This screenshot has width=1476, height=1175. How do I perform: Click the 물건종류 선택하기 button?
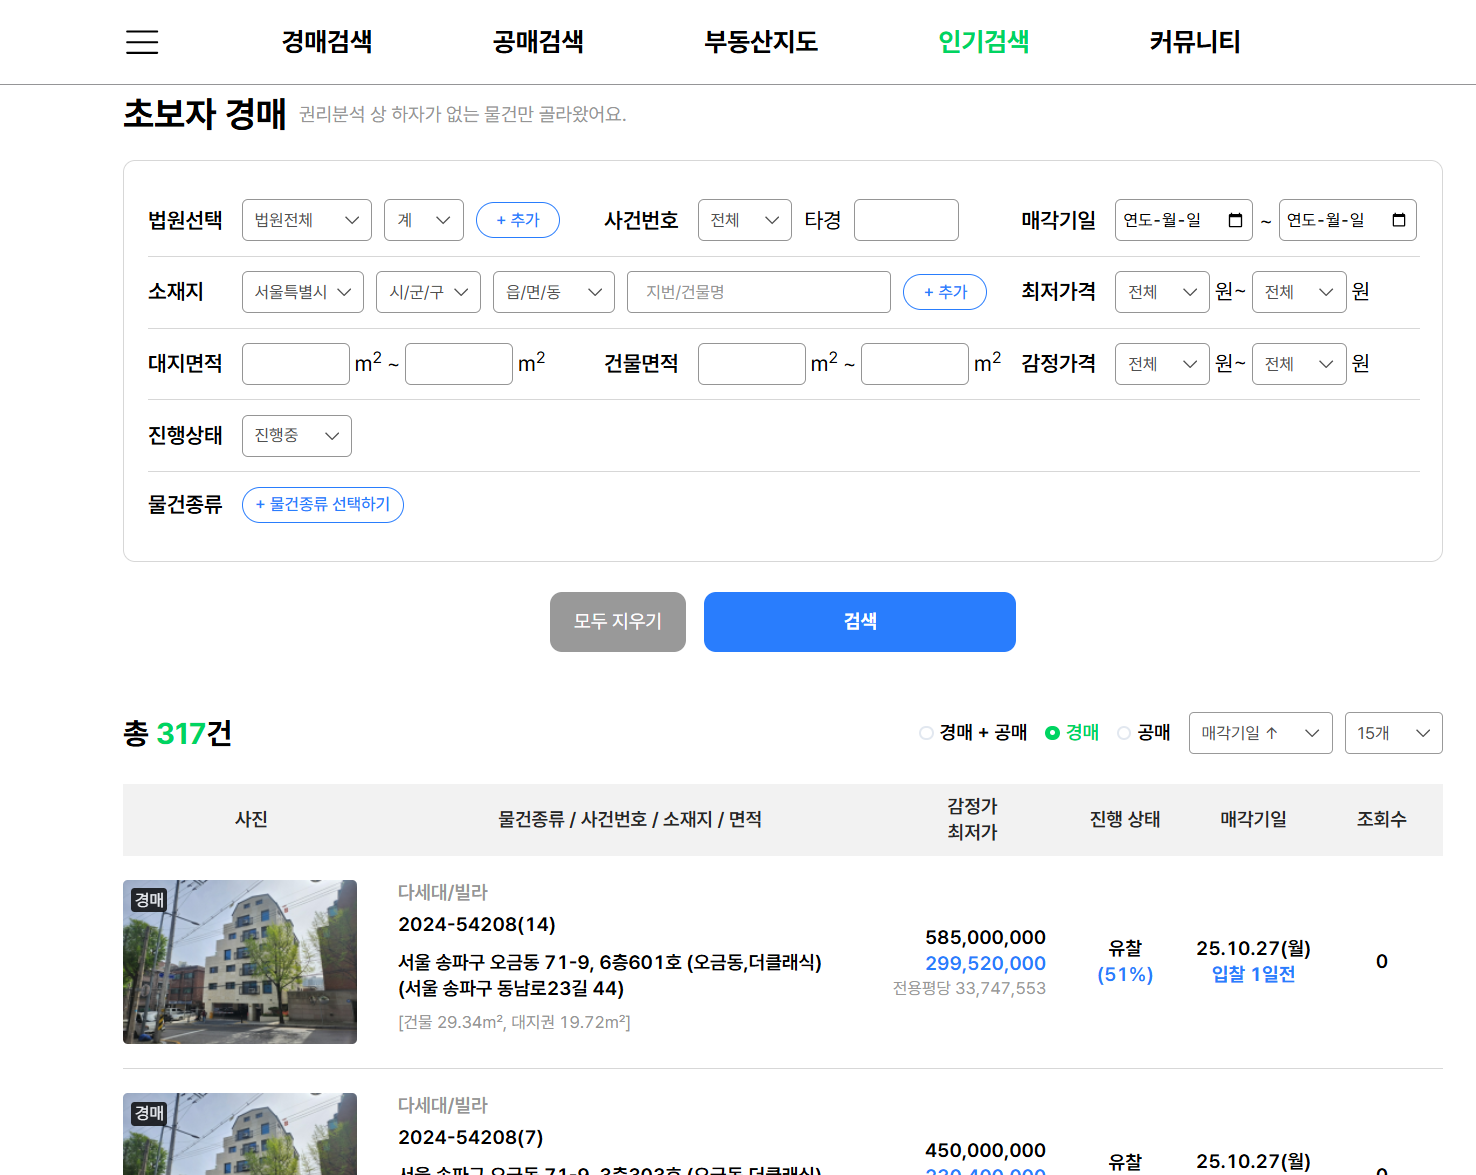point(322,505)
